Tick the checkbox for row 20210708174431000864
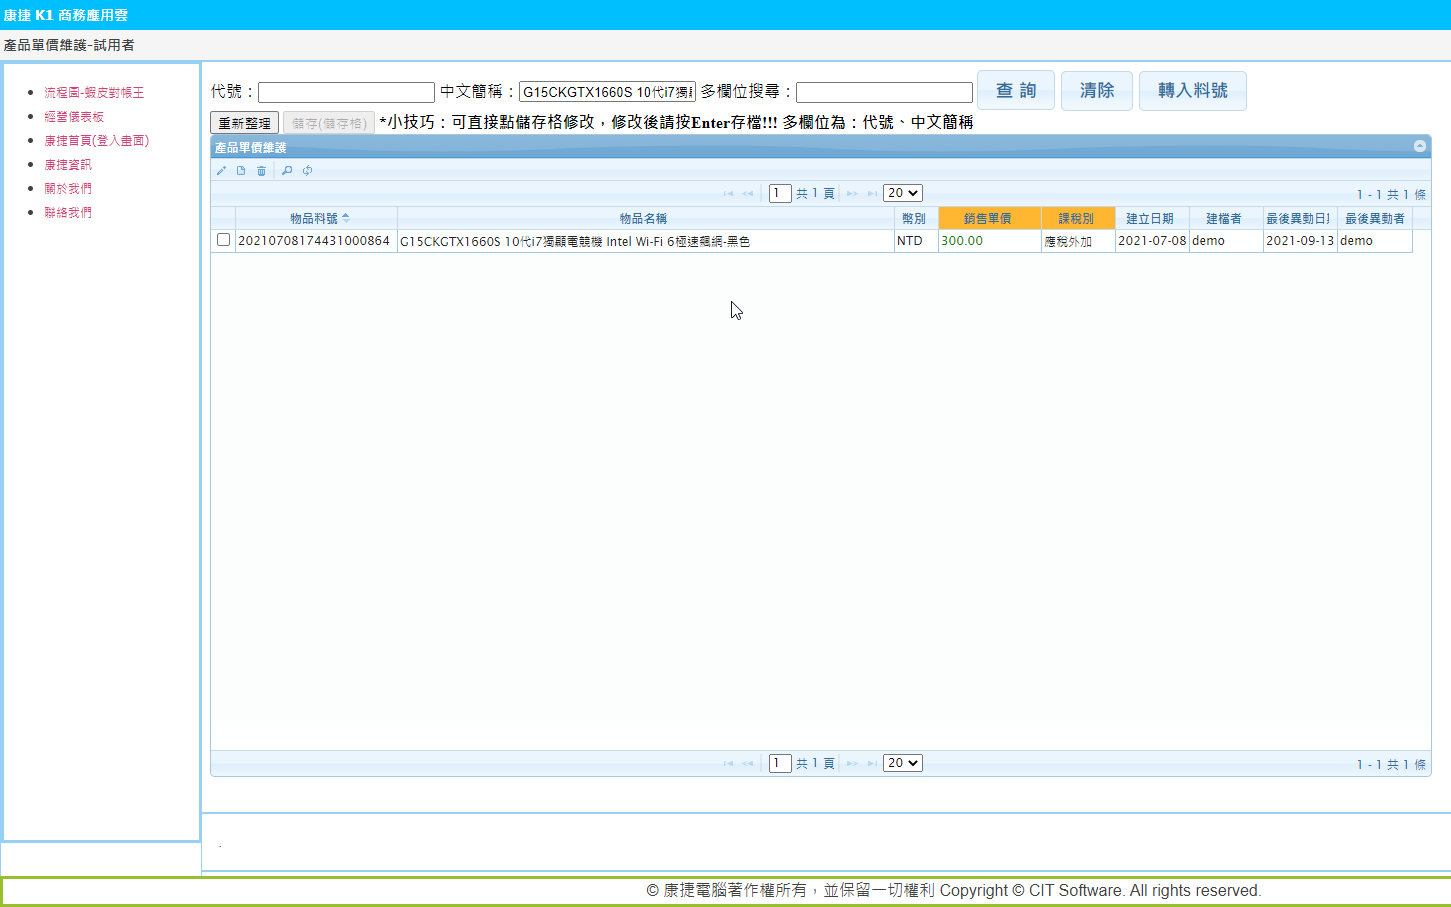The width and height of the screenshot is (1451, 907). (223, 240)
